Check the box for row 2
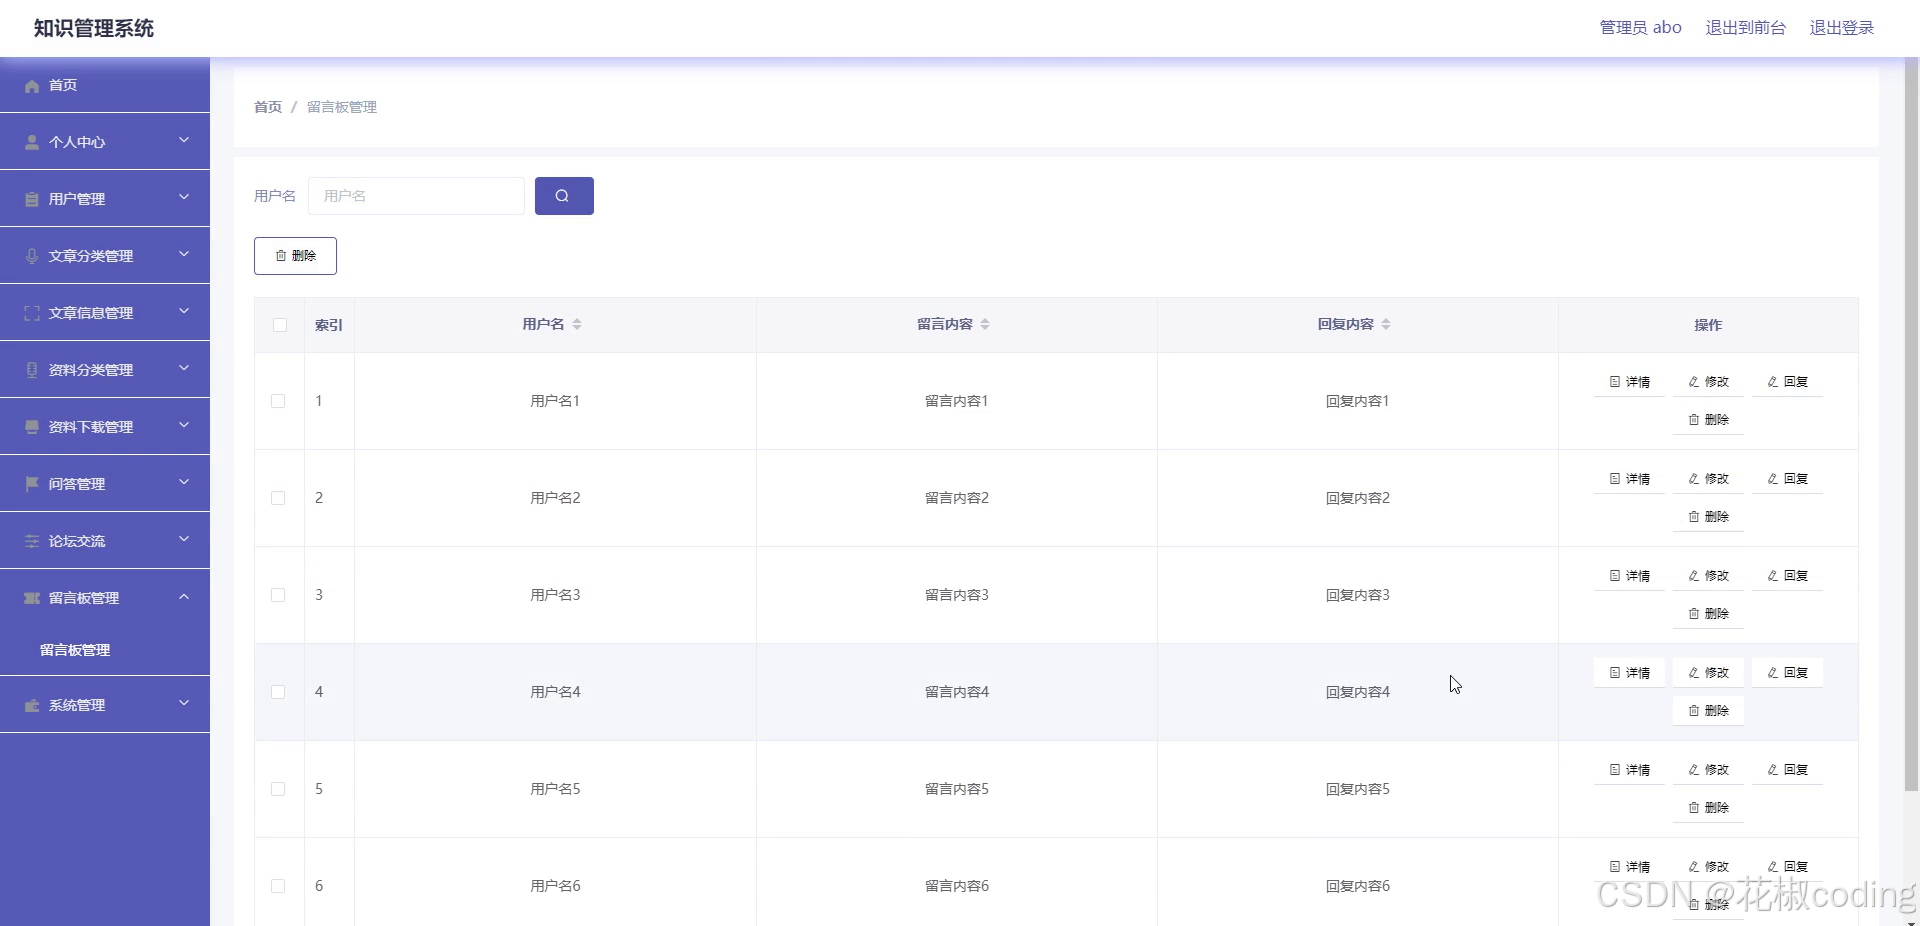This screenshot has width=1920, height=926. point(278,498)
